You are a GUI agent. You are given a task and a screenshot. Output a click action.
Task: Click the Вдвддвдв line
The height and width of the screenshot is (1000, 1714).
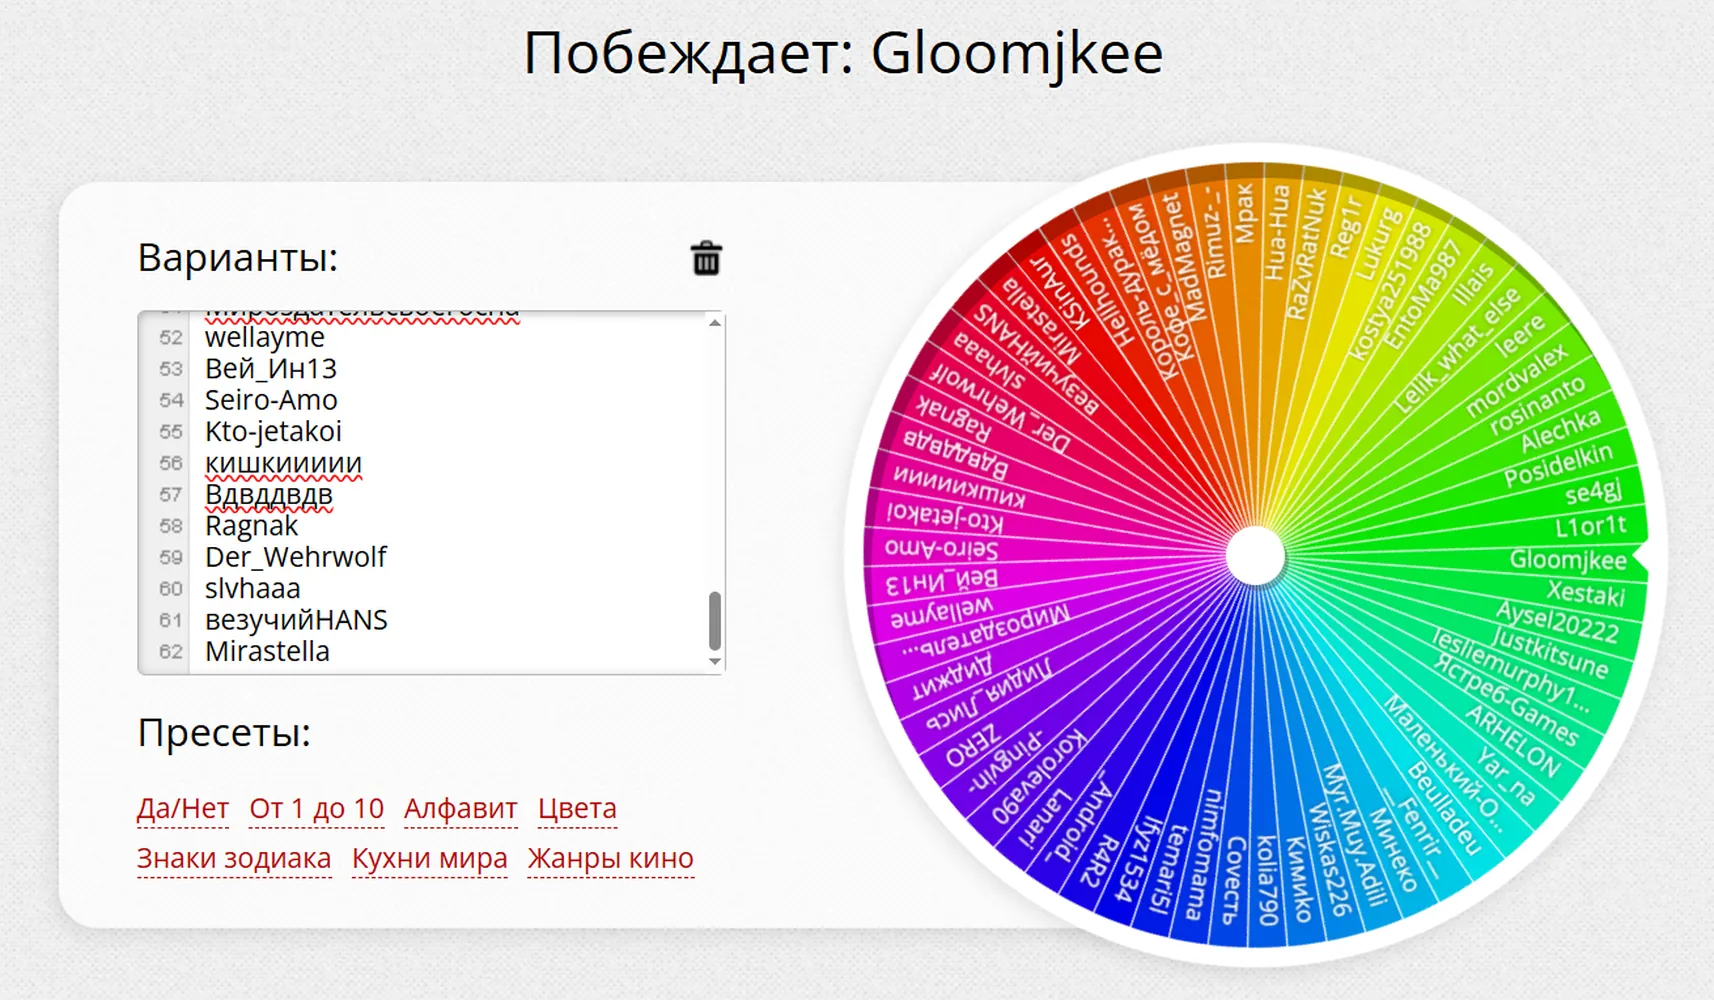[x=268, y=494]
